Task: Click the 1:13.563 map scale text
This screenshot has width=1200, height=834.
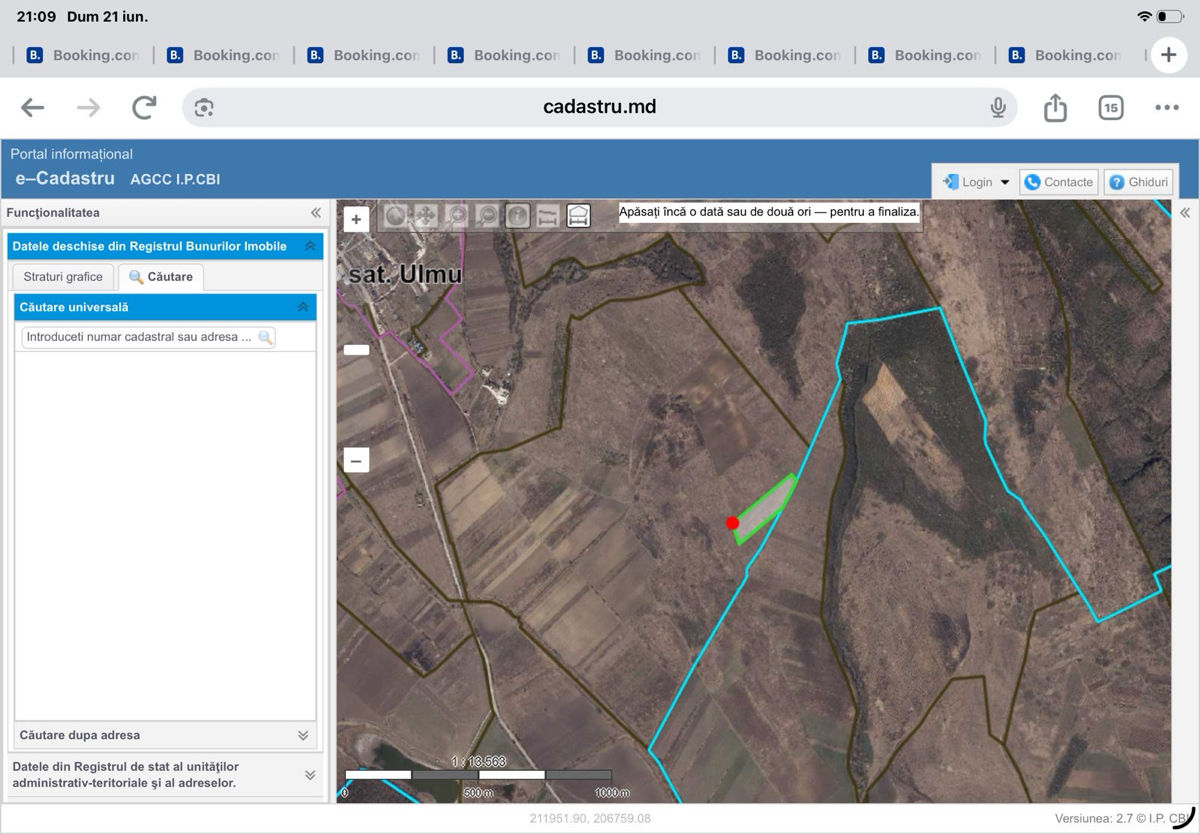Action: [x=479, y=761]
